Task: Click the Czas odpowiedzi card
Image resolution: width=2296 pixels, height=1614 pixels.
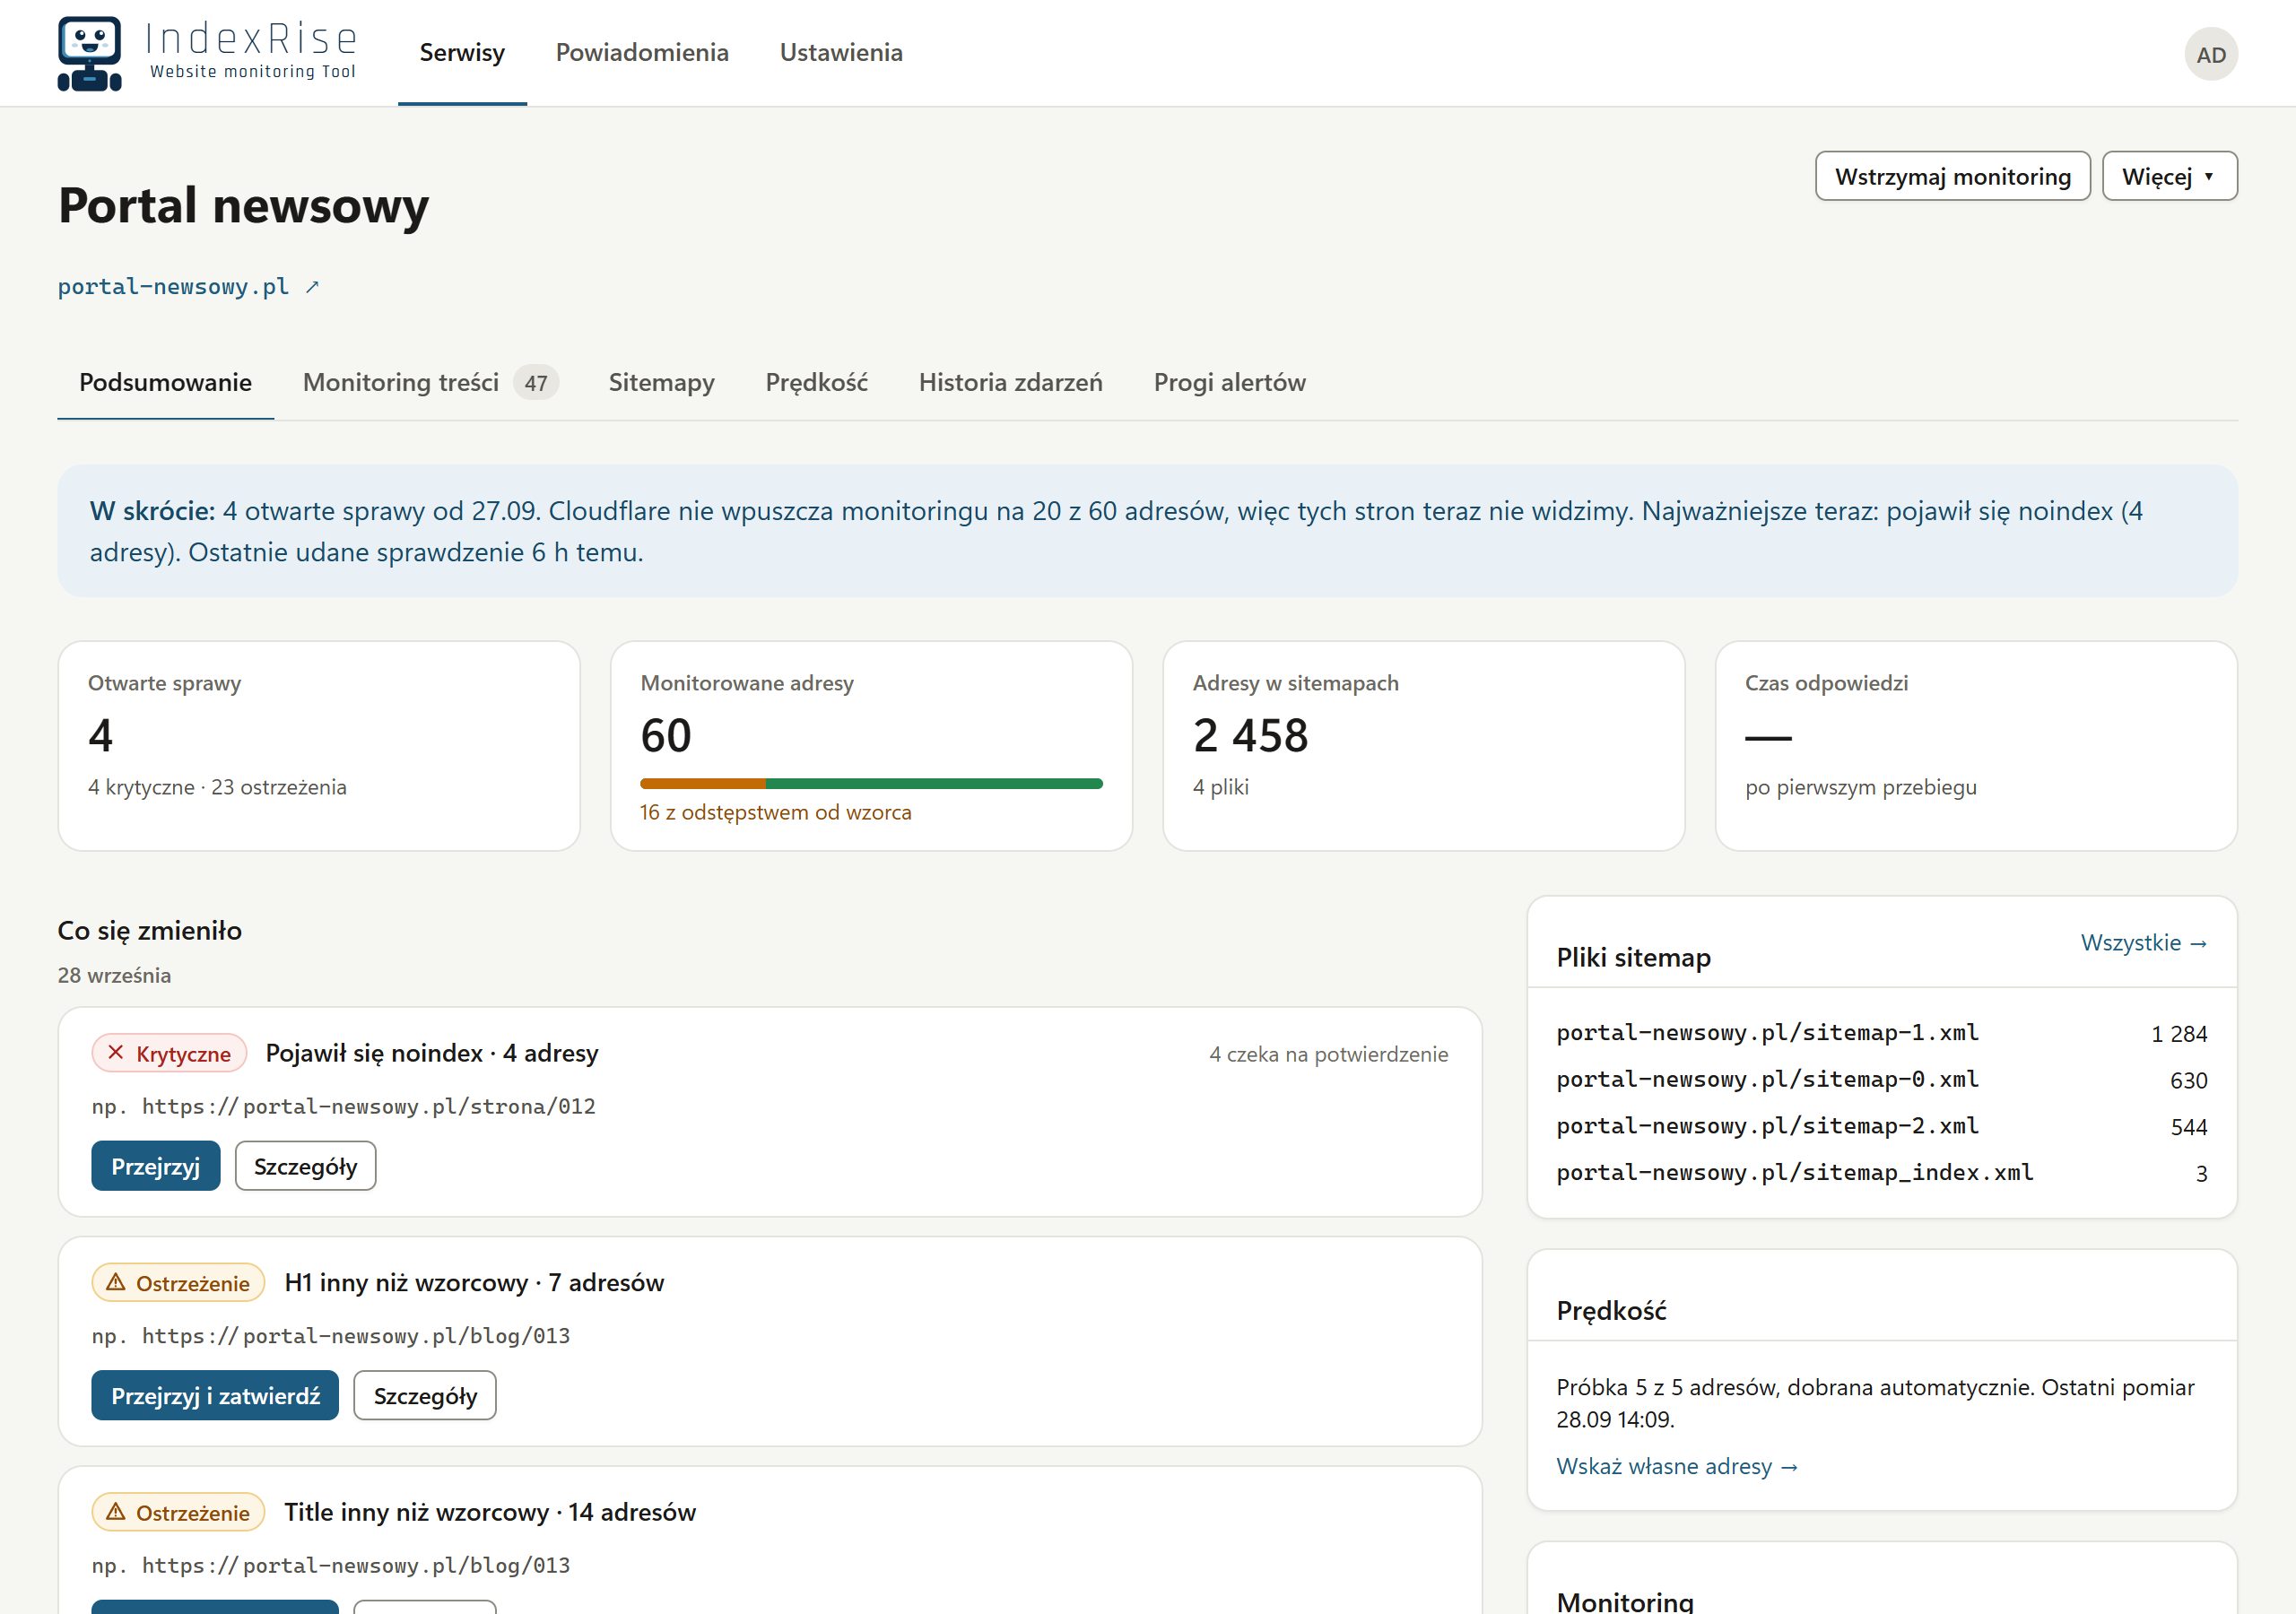Action: (1976, 746)
